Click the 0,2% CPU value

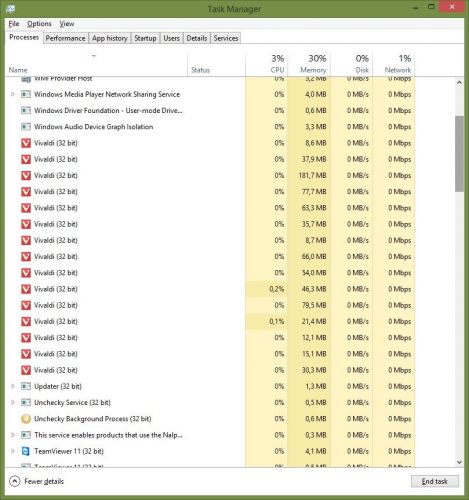pyautogui.click(x=277, y=289)
